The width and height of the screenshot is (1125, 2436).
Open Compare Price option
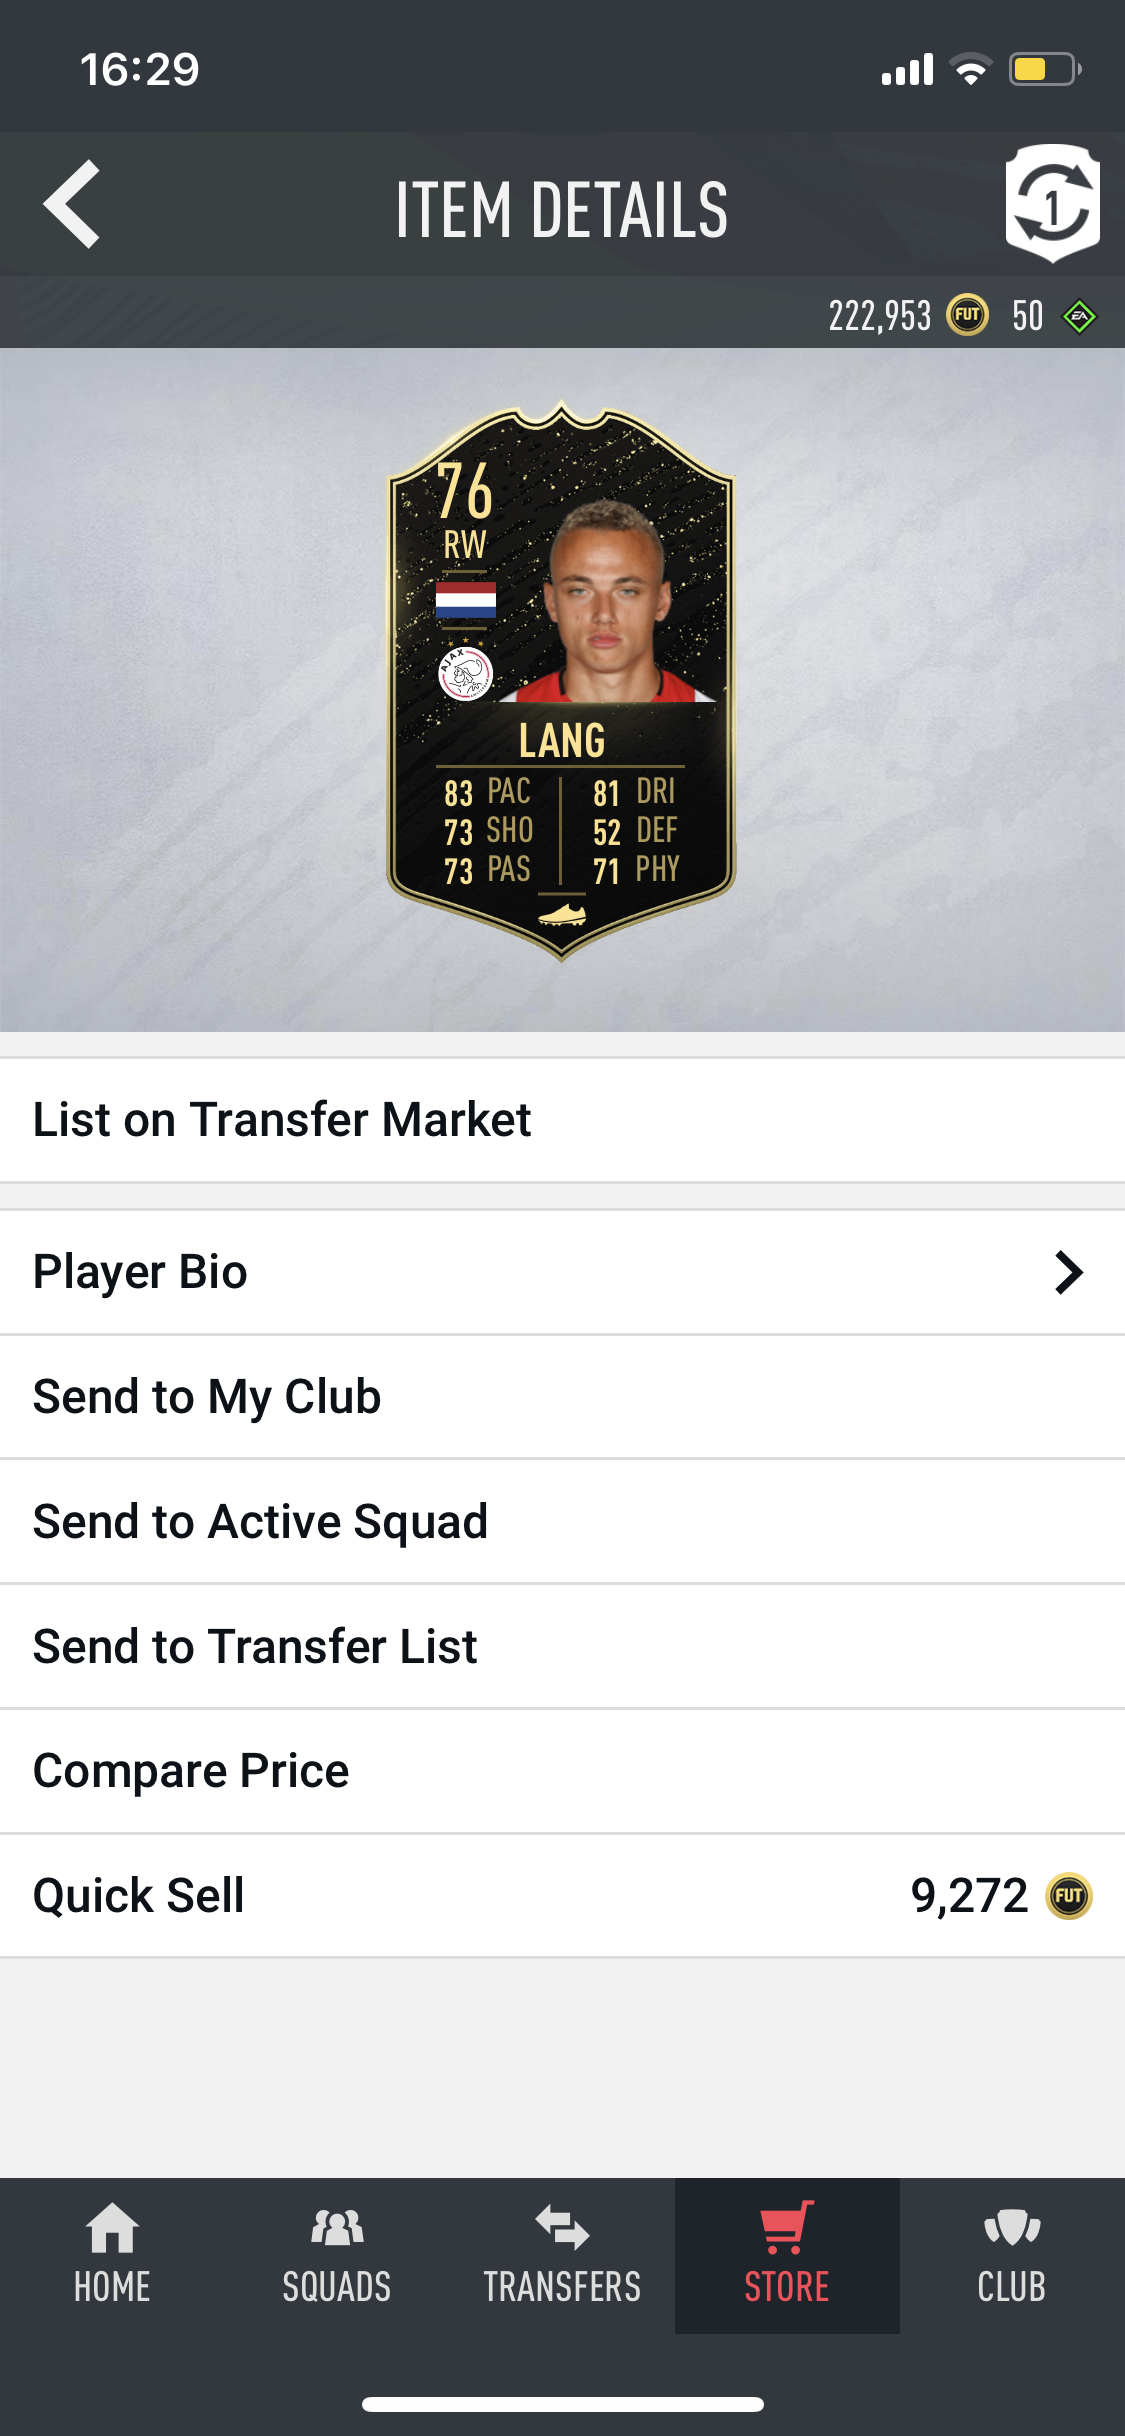coord(562,1771)
